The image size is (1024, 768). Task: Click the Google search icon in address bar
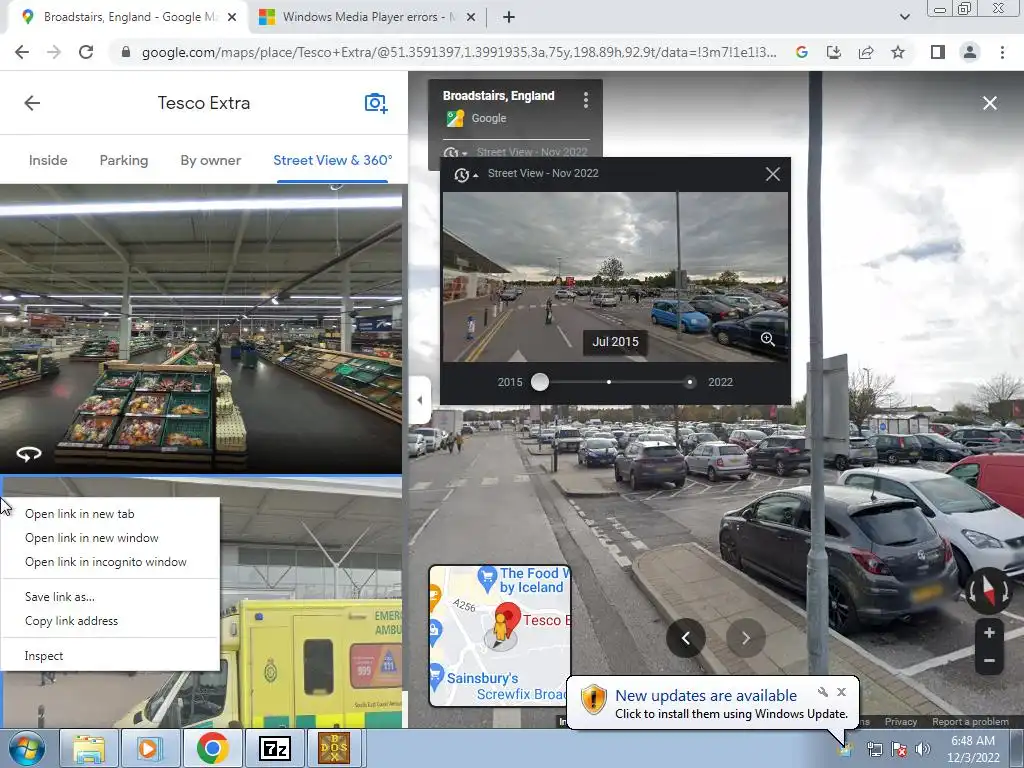pyautogui.click(x=802, y=52)
